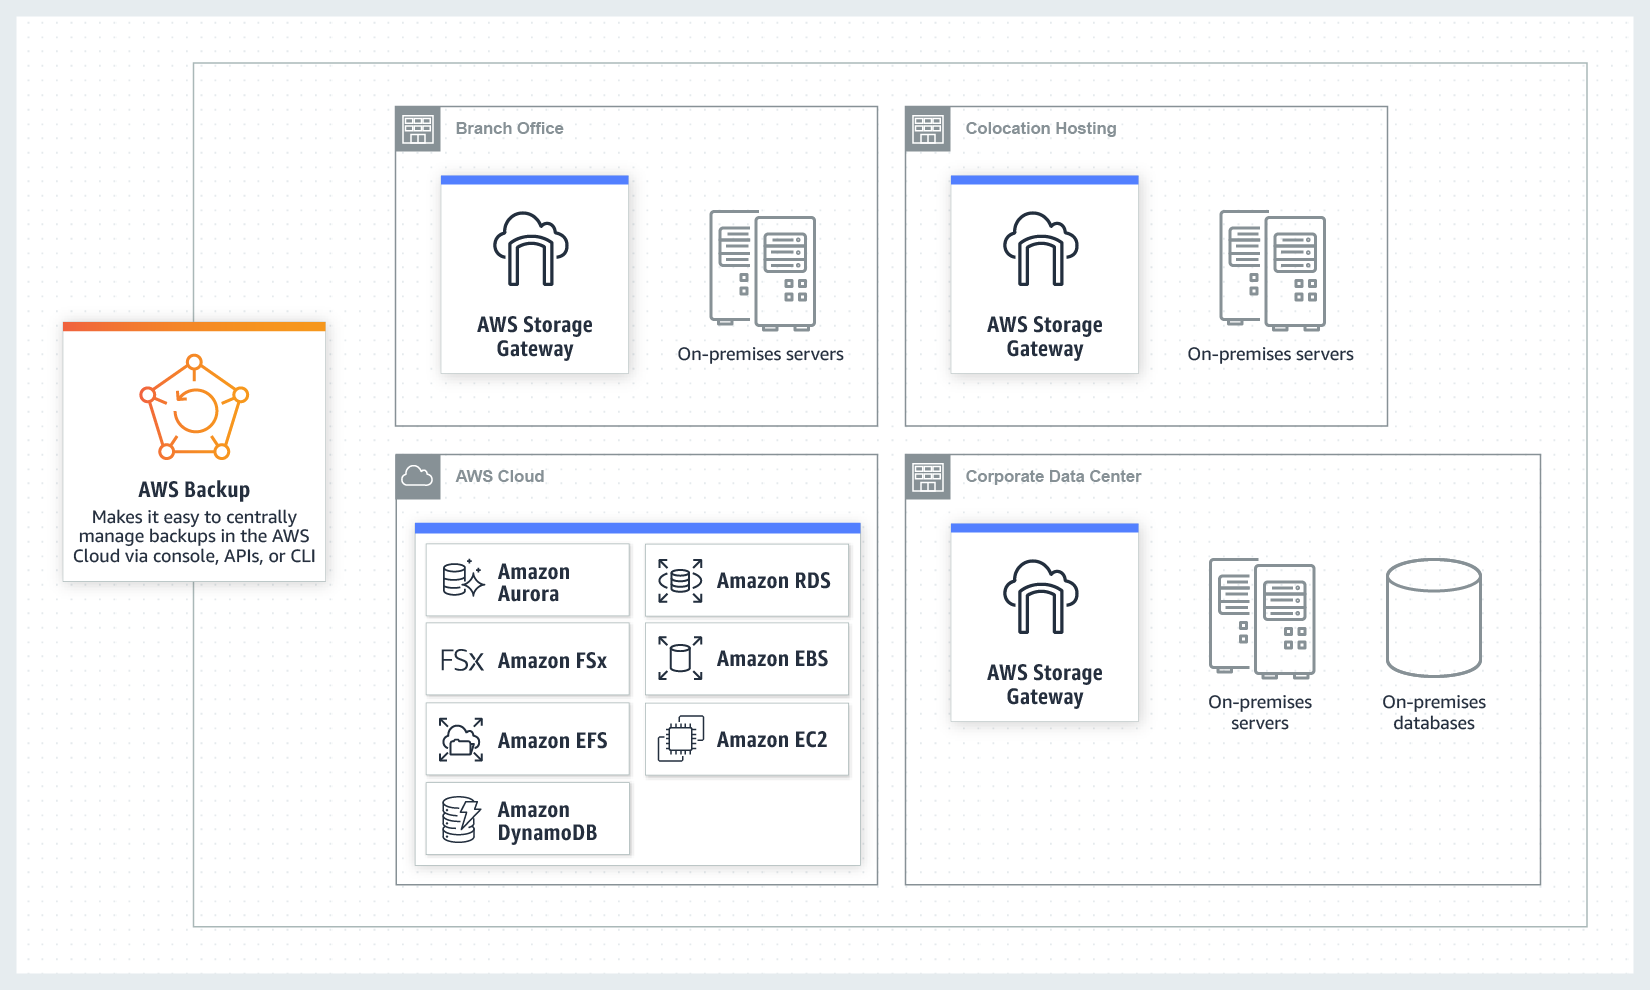Click 'On-premises servers' label in Branch Office
This screenshot has height=990, width=1650.
tap(761, 354)
